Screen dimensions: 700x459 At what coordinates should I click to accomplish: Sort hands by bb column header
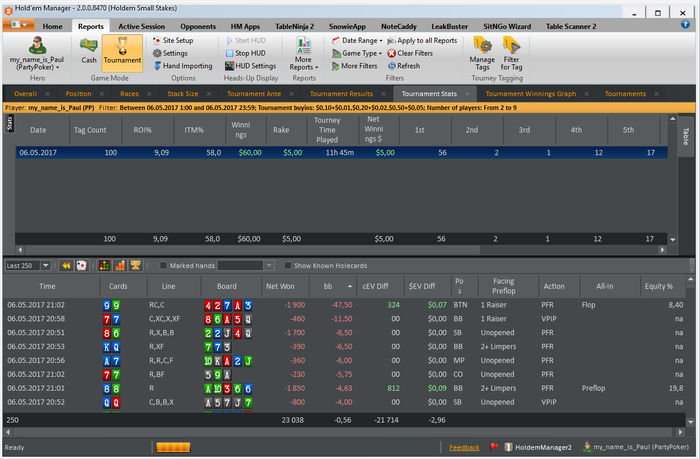[x=332, y=286]
